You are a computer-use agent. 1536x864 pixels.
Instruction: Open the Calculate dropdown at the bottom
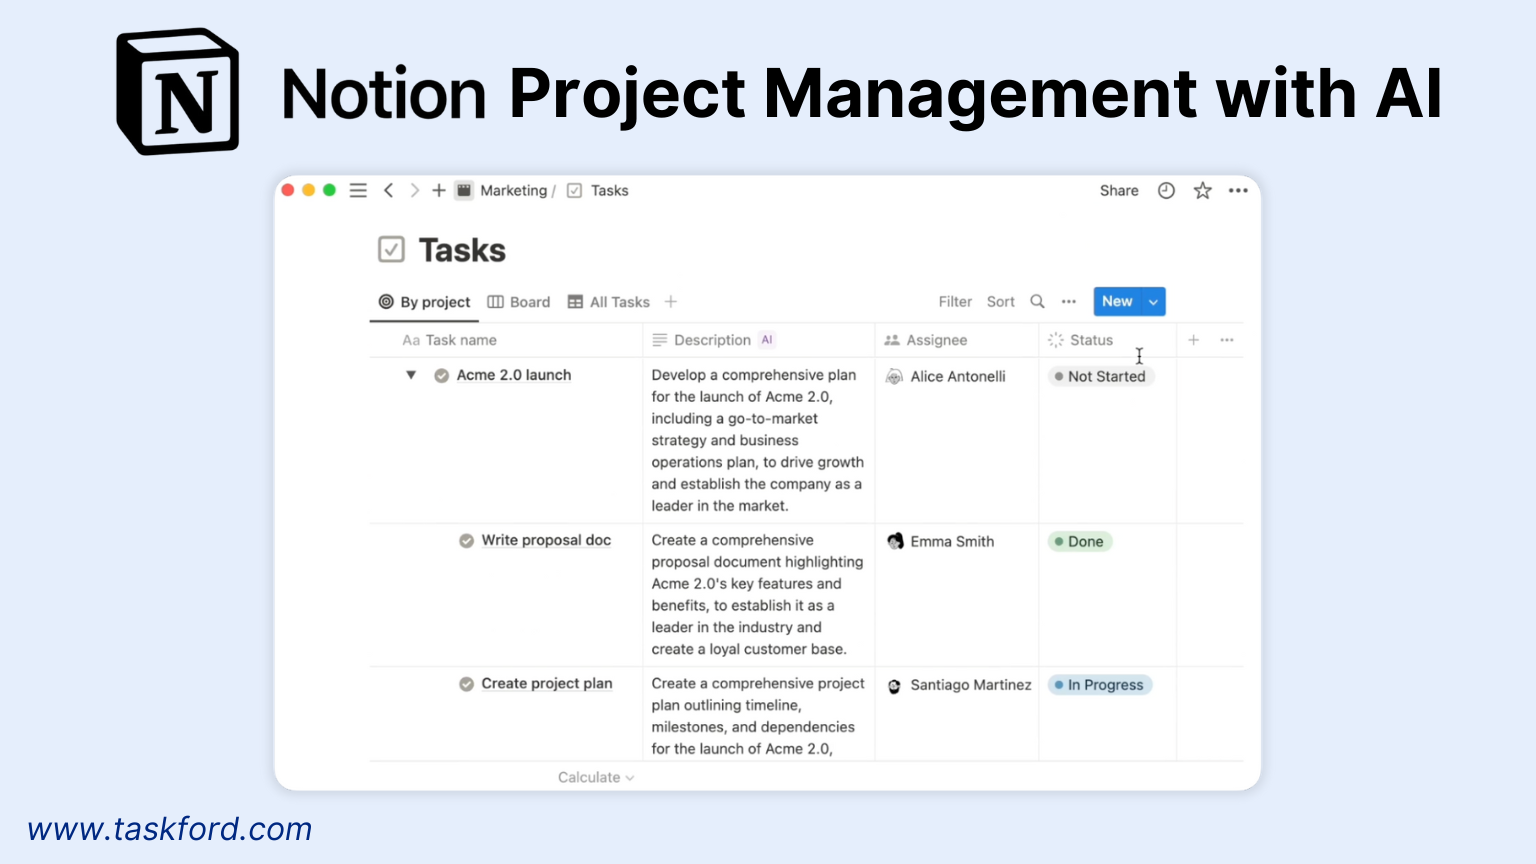coord(595,777)
